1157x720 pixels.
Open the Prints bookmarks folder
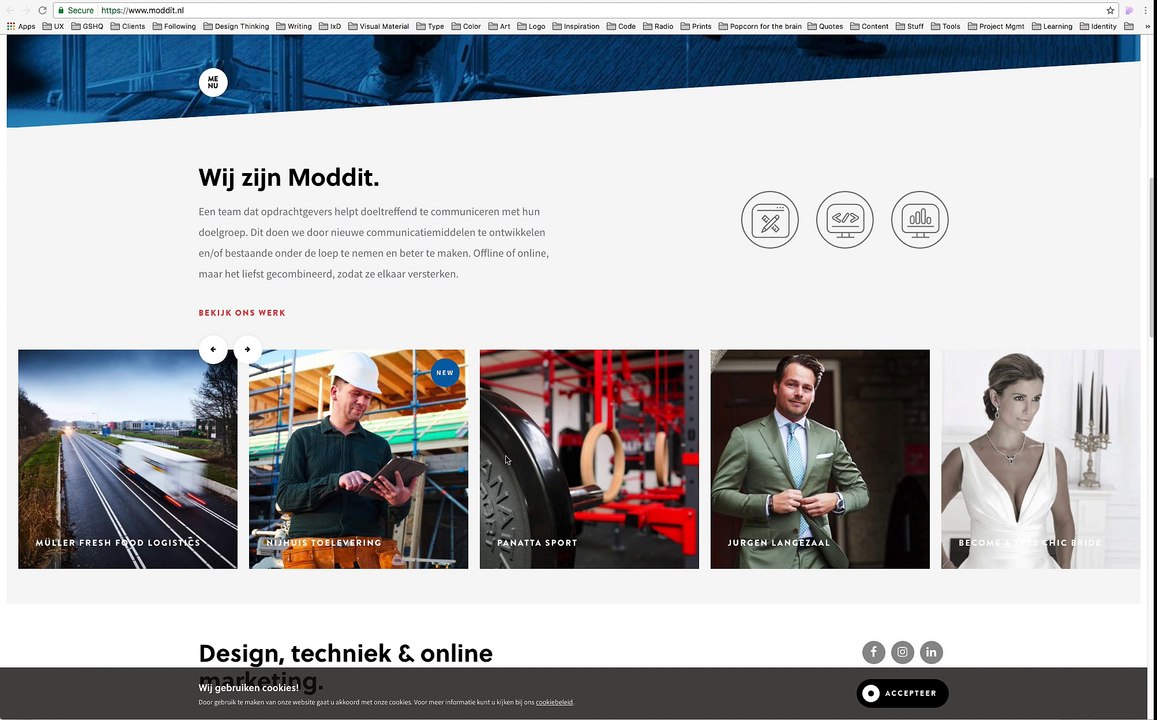pyautogui.click(x=696, y=26)
